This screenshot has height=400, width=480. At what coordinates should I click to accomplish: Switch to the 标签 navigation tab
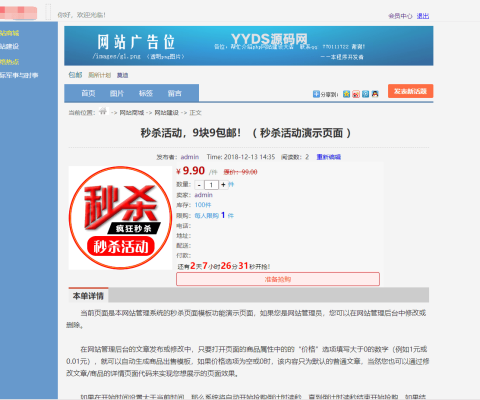tap(146, 93)
